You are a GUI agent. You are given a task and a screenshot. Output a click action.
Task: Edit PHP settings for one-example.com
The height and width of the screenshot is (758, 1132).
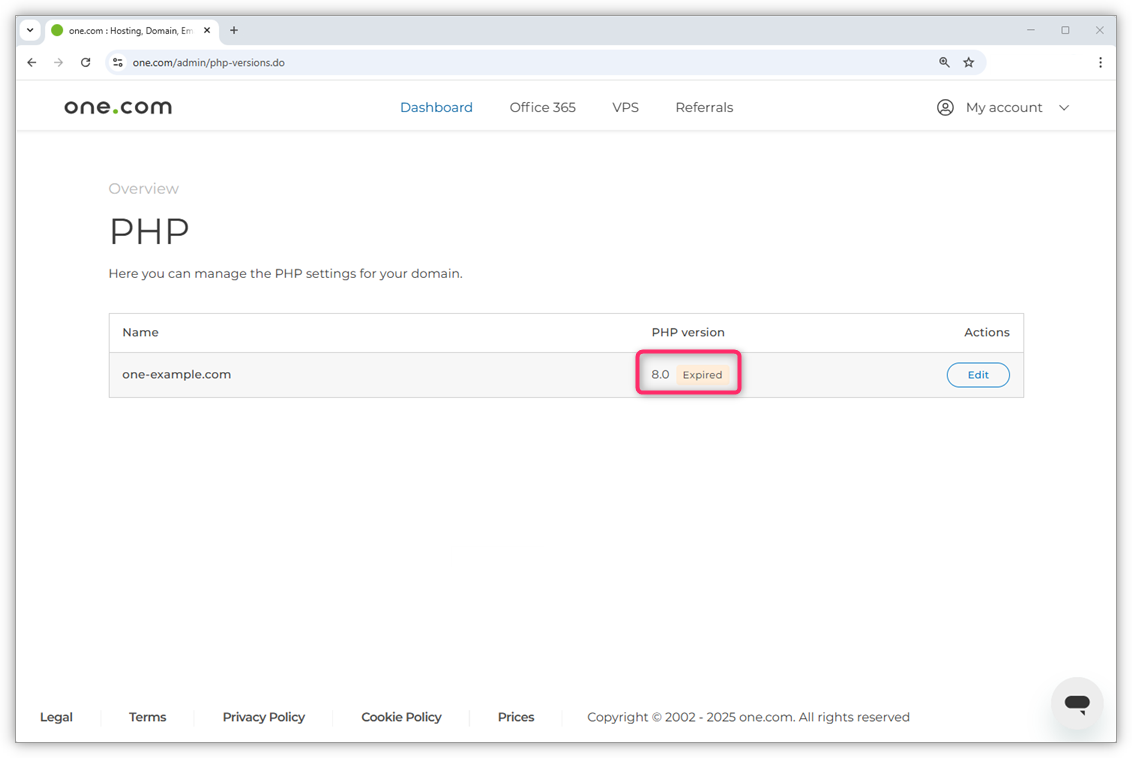click(x=978, y=374)
